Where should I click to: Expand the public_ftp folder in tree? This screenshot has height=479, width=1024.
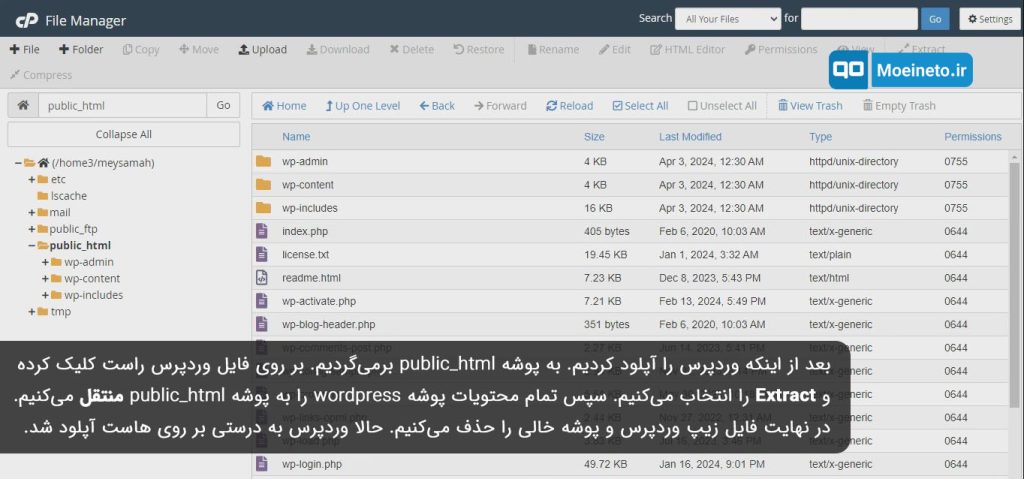tap(31, 229)
